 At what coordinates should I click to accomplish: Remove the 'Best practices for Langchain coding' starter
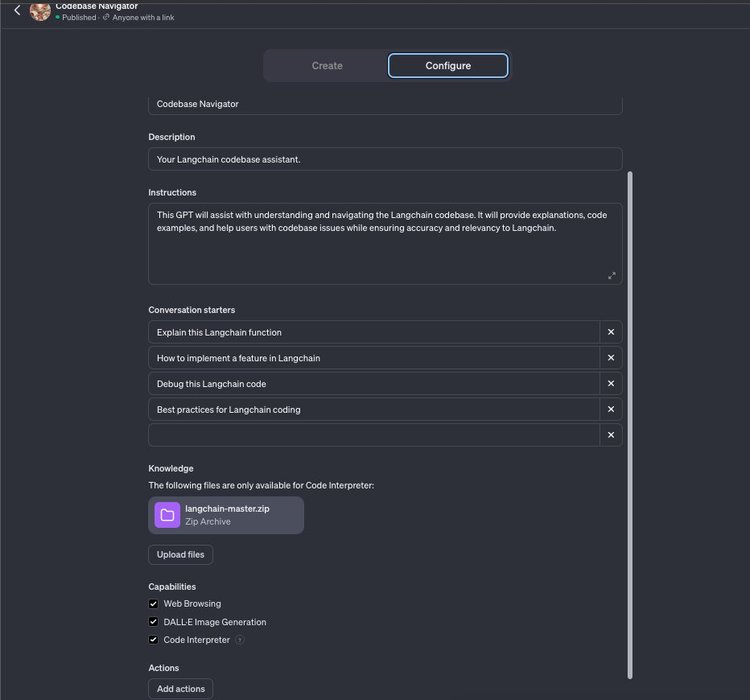[x=611, y=409]
